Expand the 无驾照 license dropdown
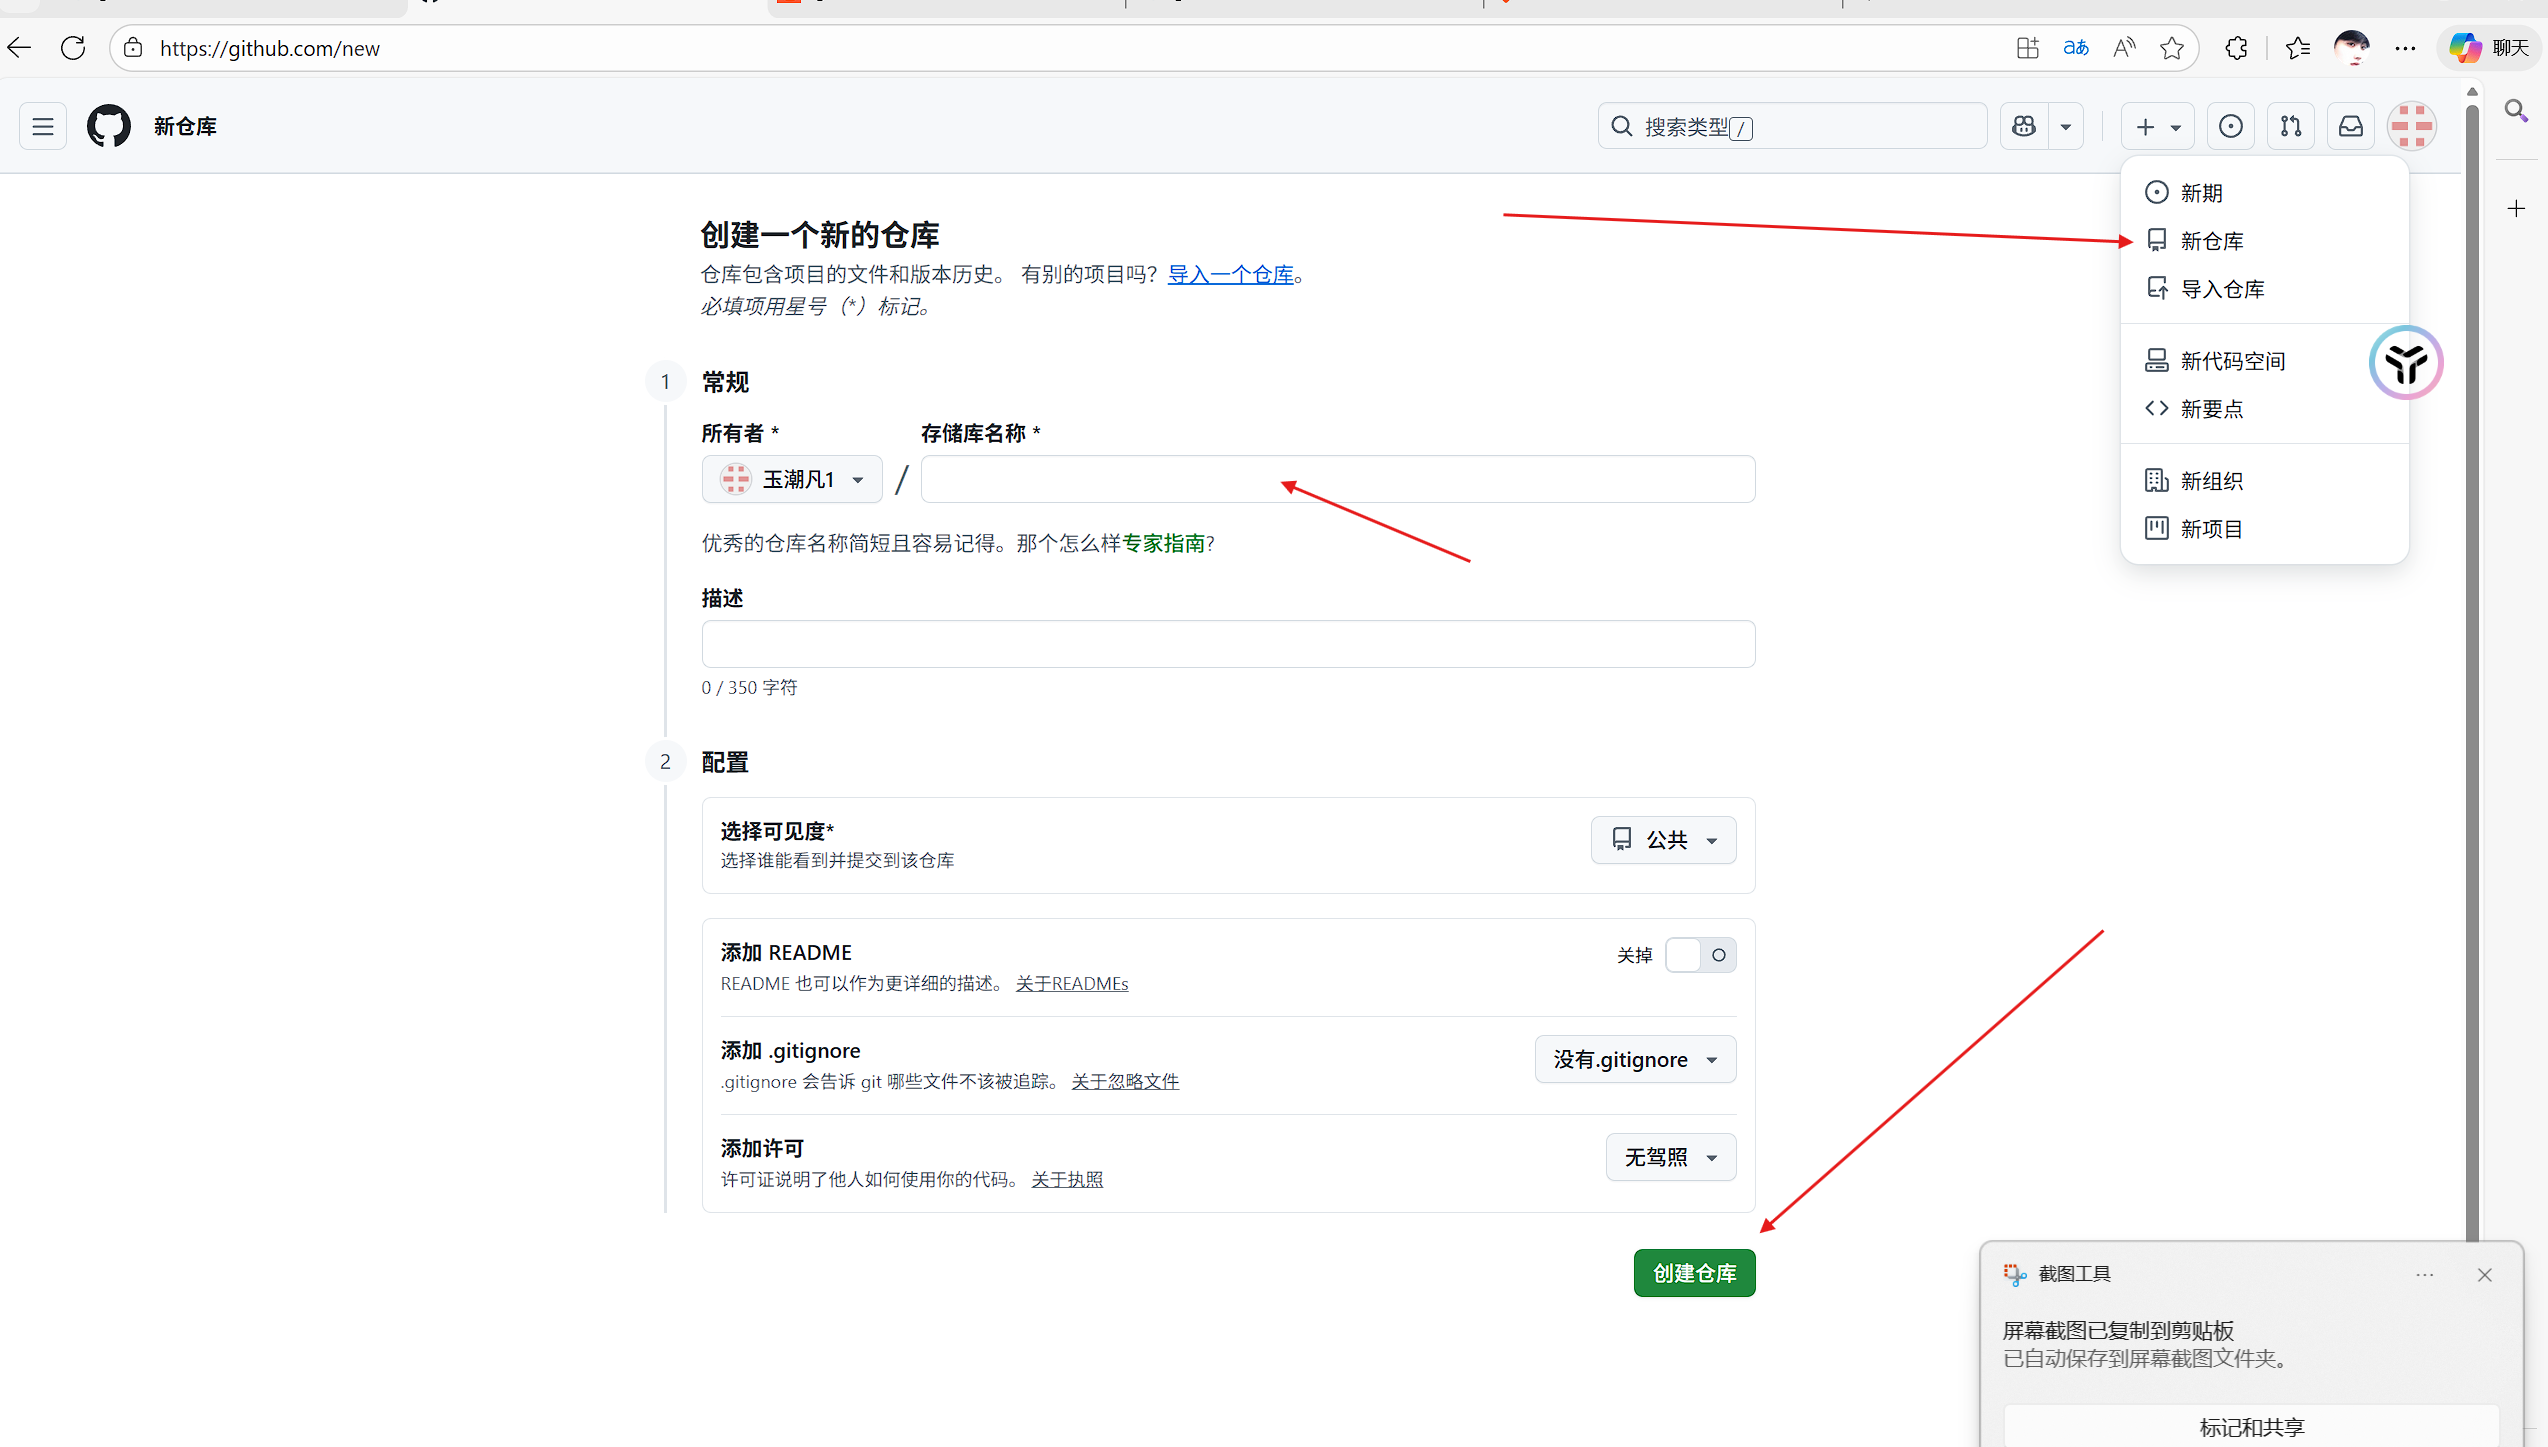This screenshot has height=1447, width=2548. tap(1670, 1157)
